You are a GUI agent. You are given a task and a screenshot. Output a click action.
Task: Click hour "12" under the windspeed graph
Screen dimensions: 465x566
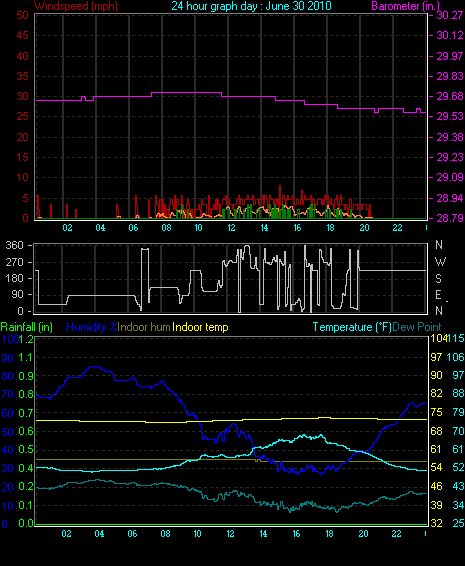pos(231,228)
